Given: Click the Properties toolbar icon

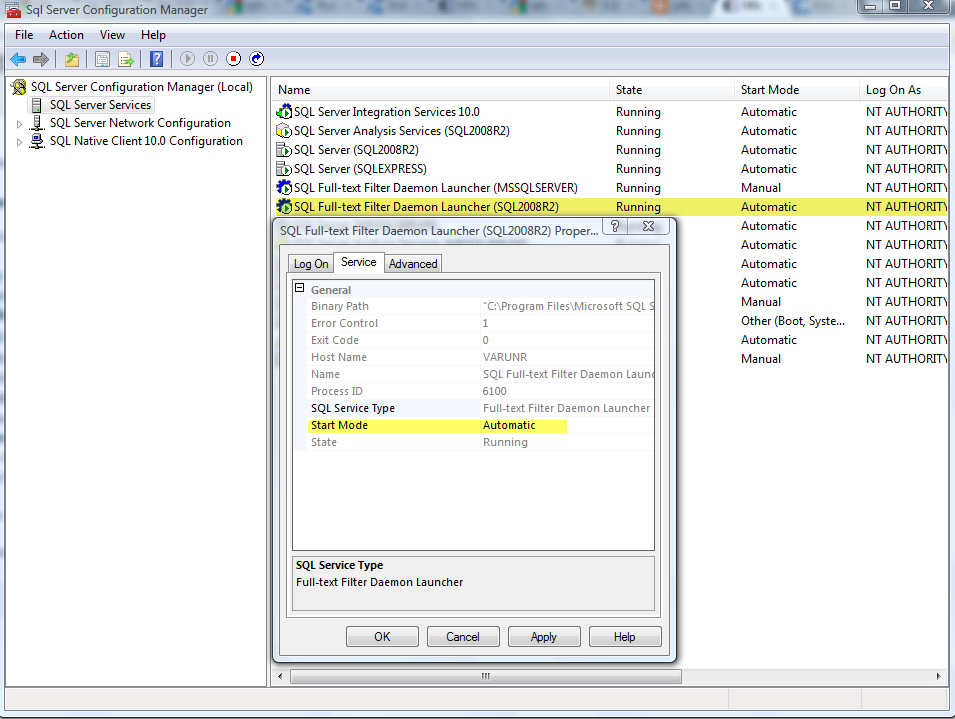Looking at the screenshot, I should point(102,59).
